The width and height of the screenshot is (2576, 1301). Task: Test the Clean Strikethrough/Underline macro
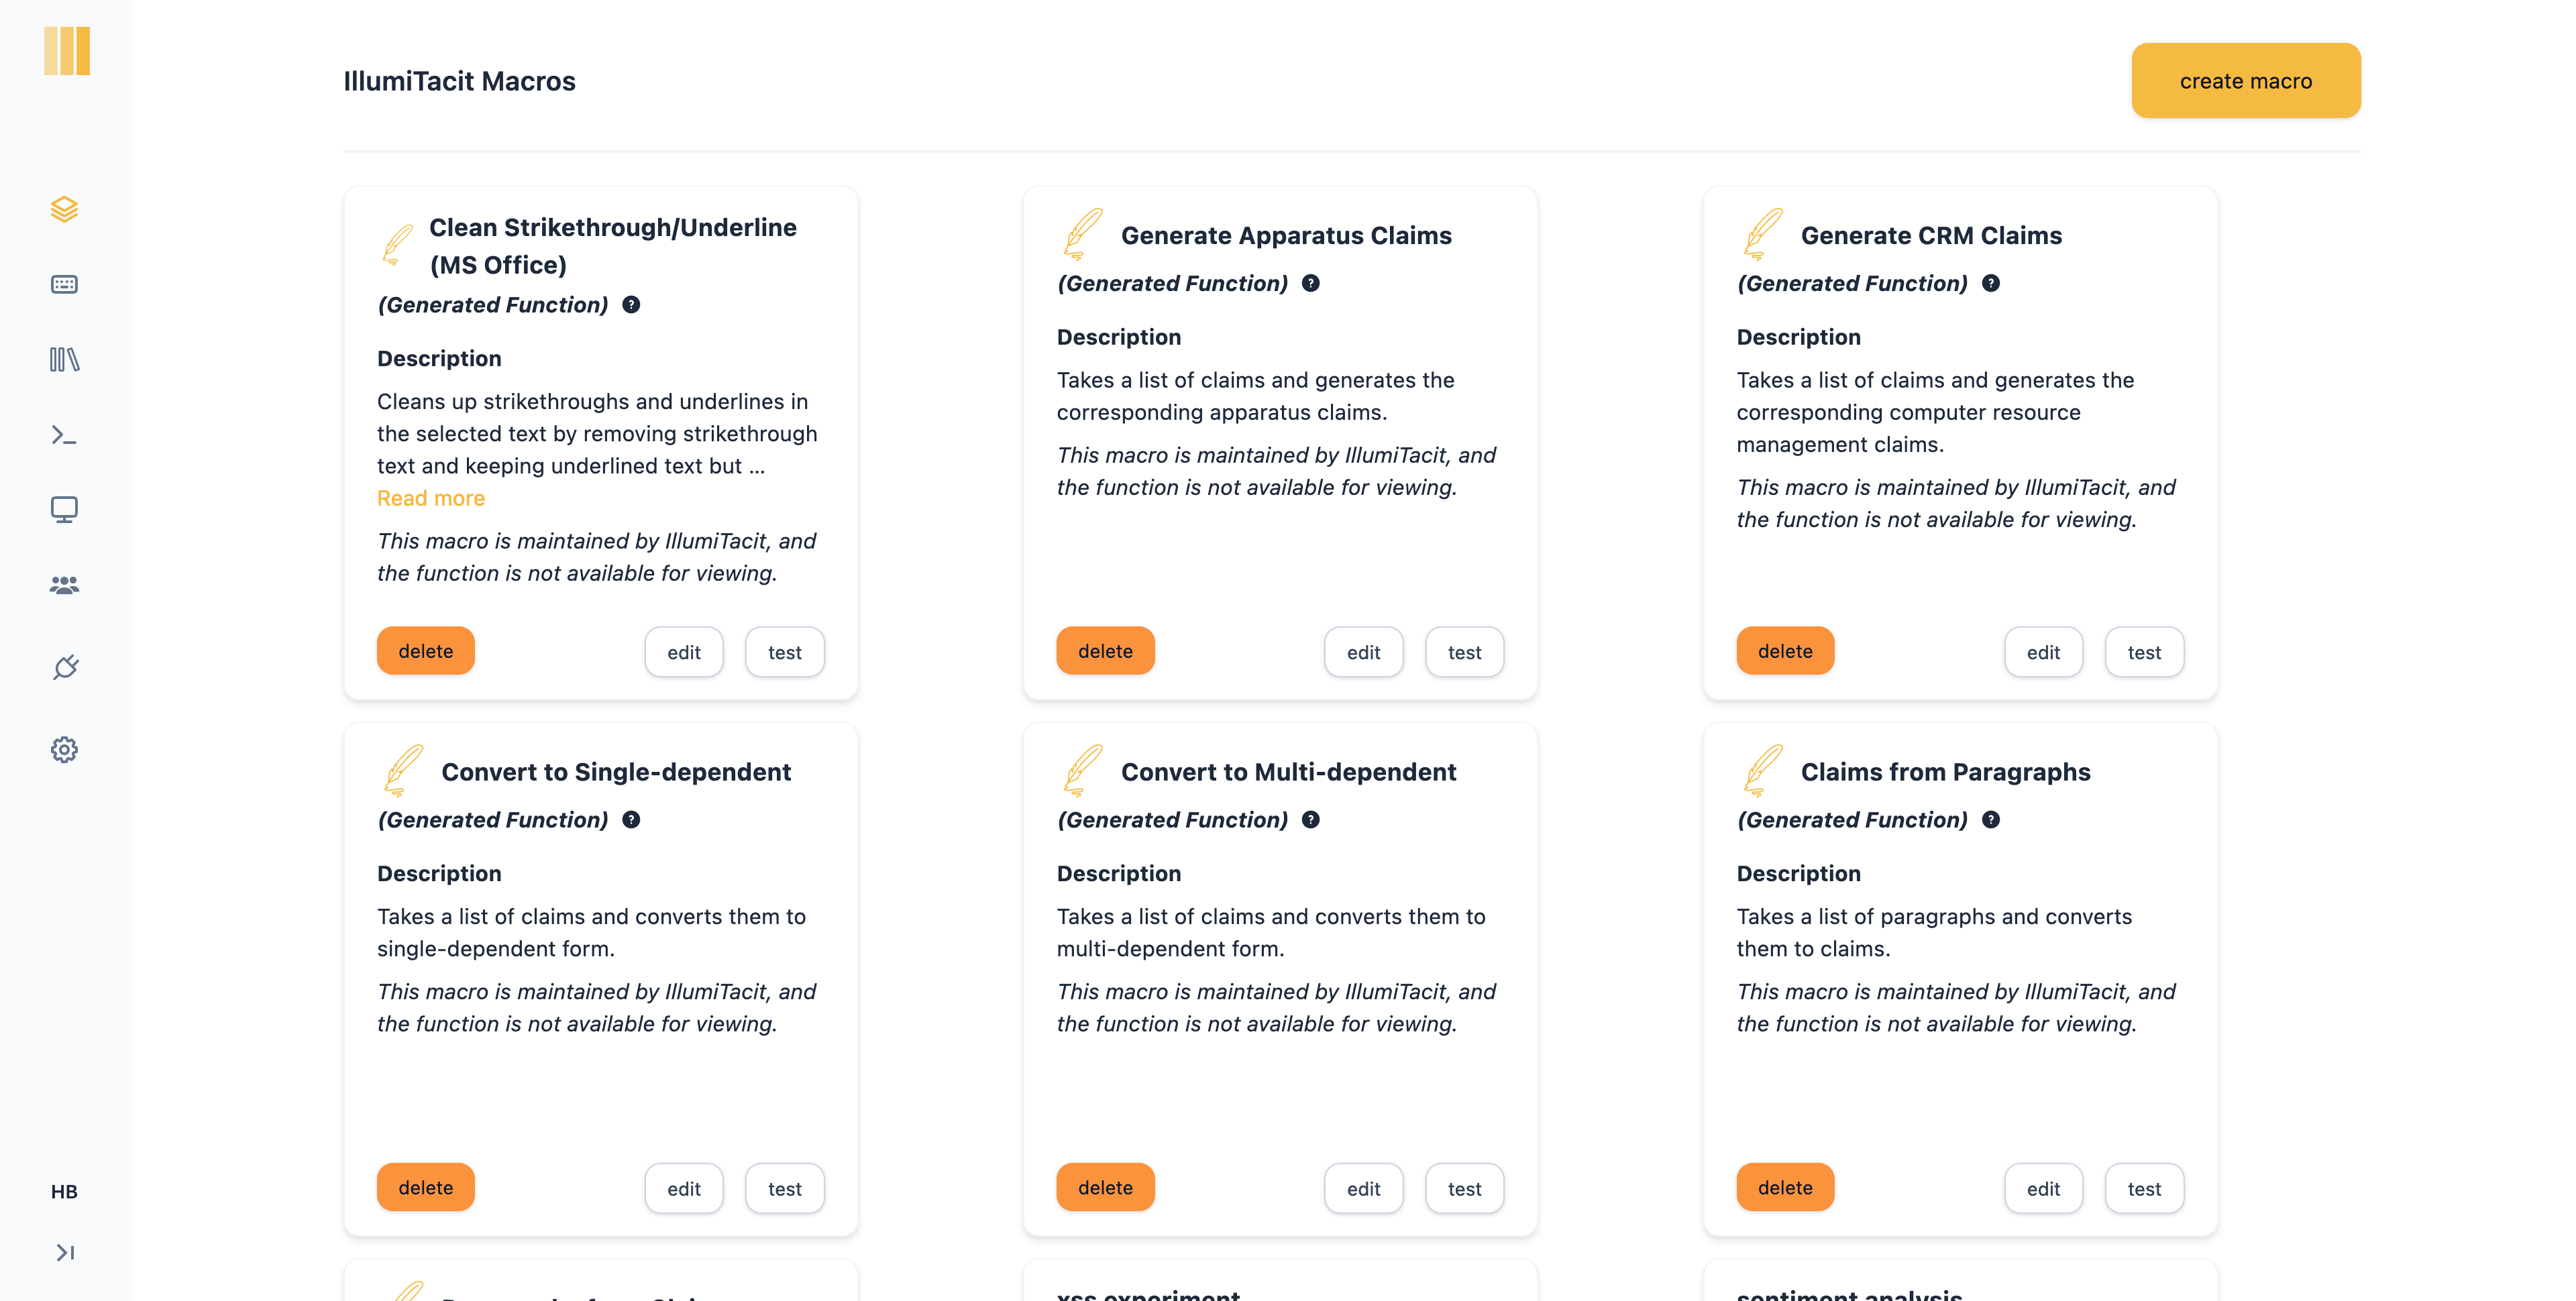click(x=784, y=652)
